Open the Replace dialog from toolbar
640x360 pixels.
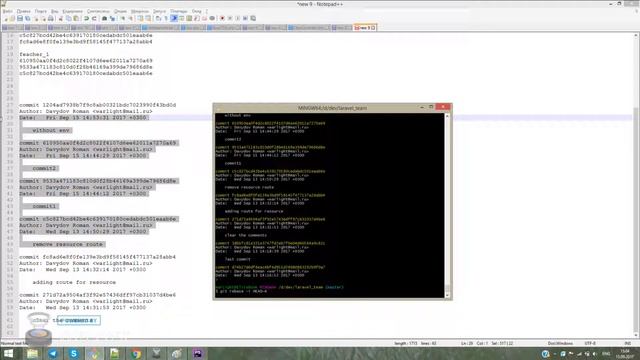pos(112,18)
